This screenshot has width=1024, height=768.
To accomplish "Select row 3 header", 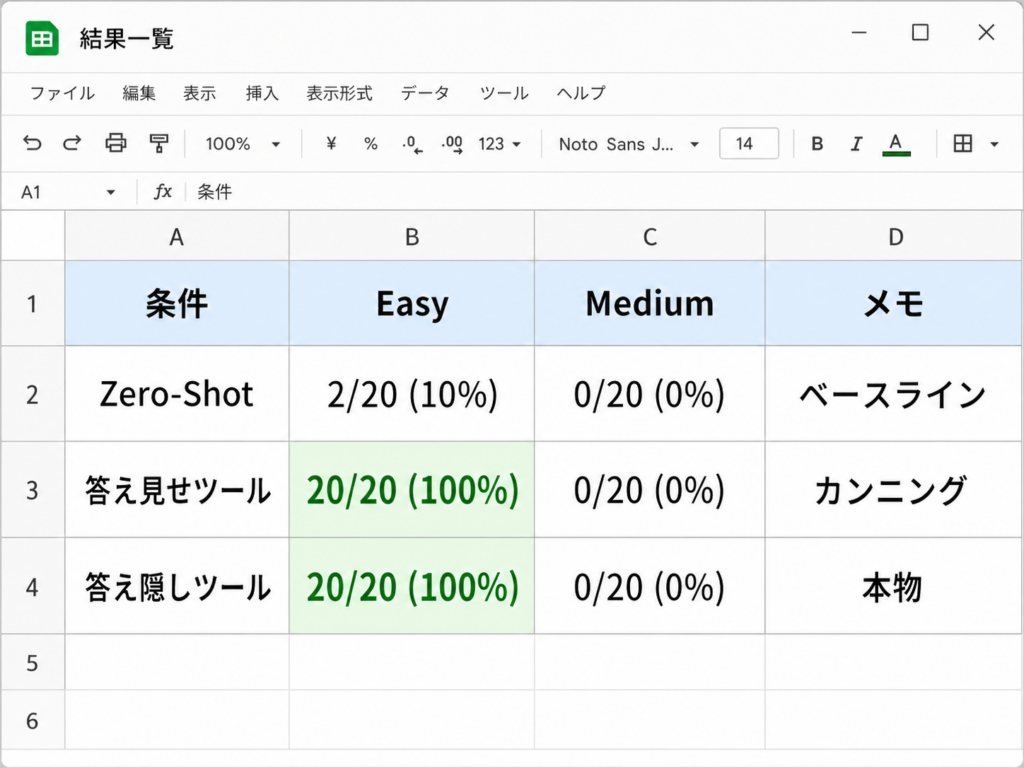I will point(33,490).
